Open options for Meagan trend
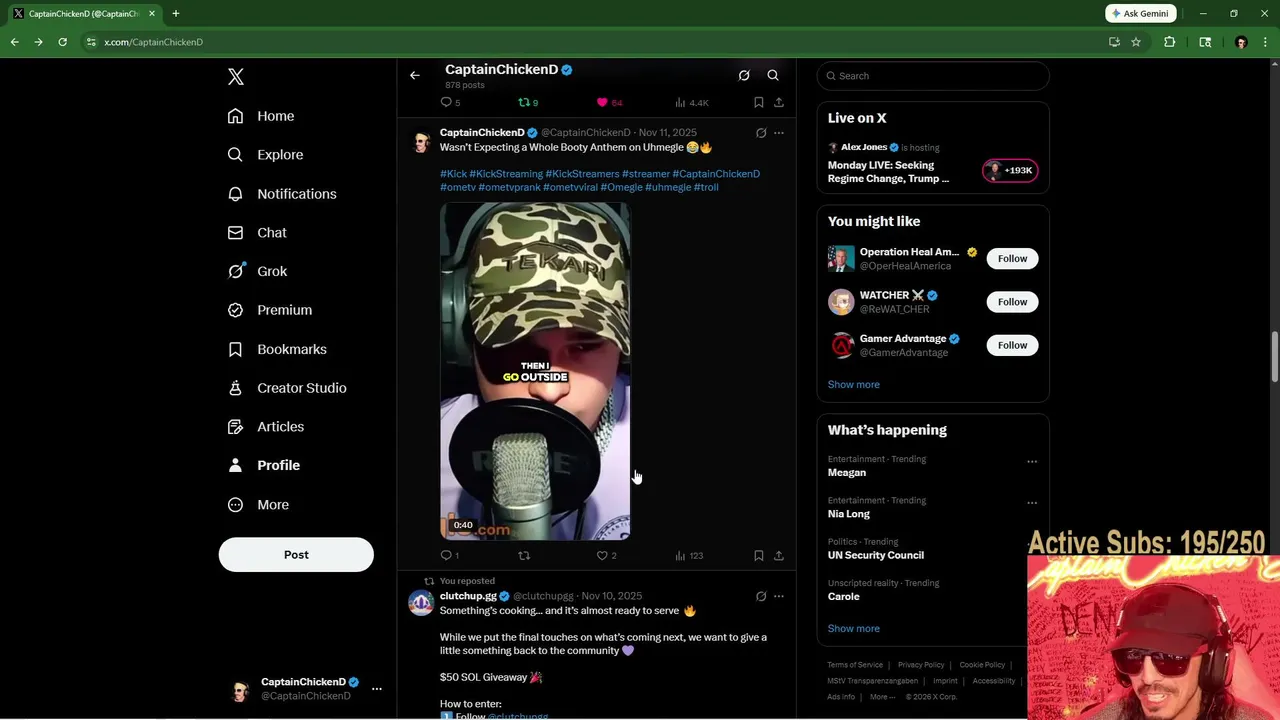The width and height of the screenshot is (1280, 720). click(x=1032, y=462)
